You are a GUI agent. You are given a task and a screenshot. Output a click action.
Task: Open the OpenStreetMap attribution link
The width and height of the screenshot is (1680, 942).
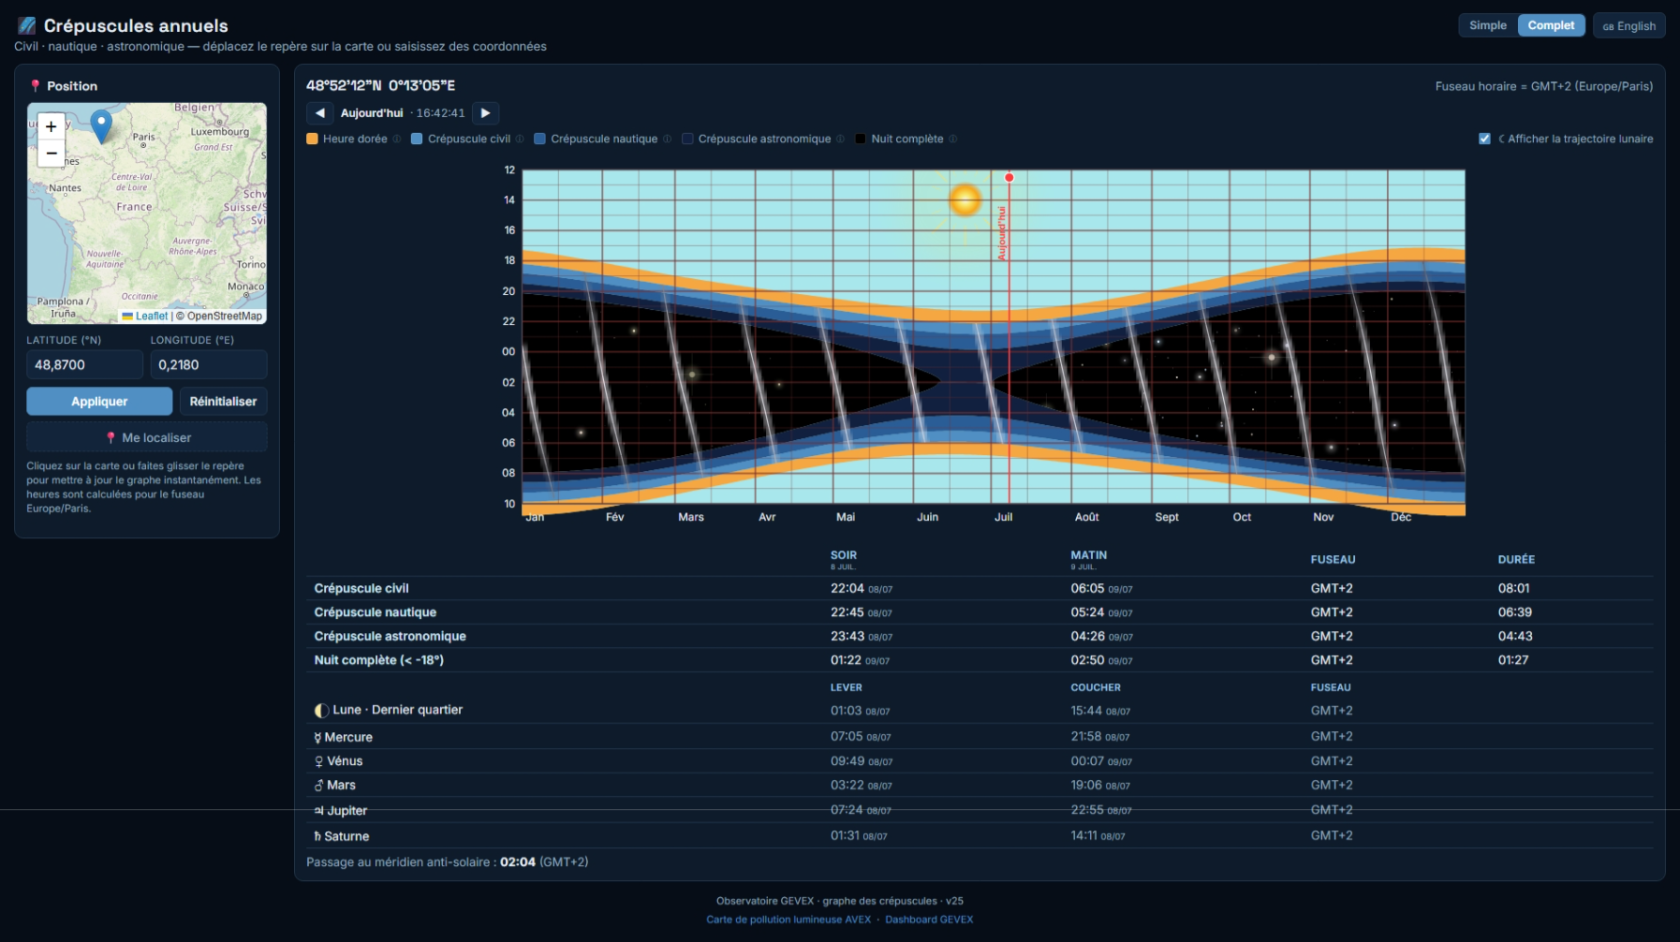coord(225,316)
